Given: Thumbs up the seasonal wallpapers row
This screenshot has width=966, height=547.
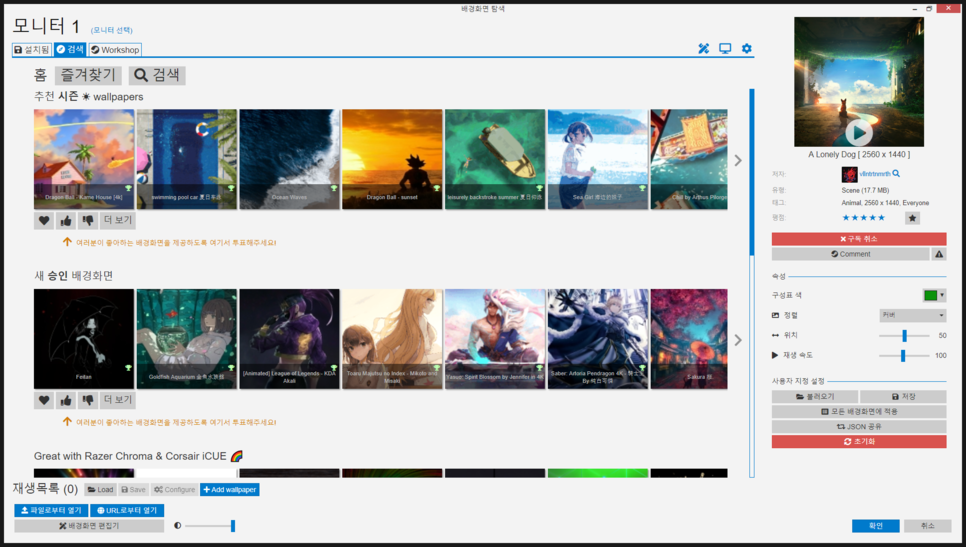Looking at the screenshot, I should coord(66,221).
